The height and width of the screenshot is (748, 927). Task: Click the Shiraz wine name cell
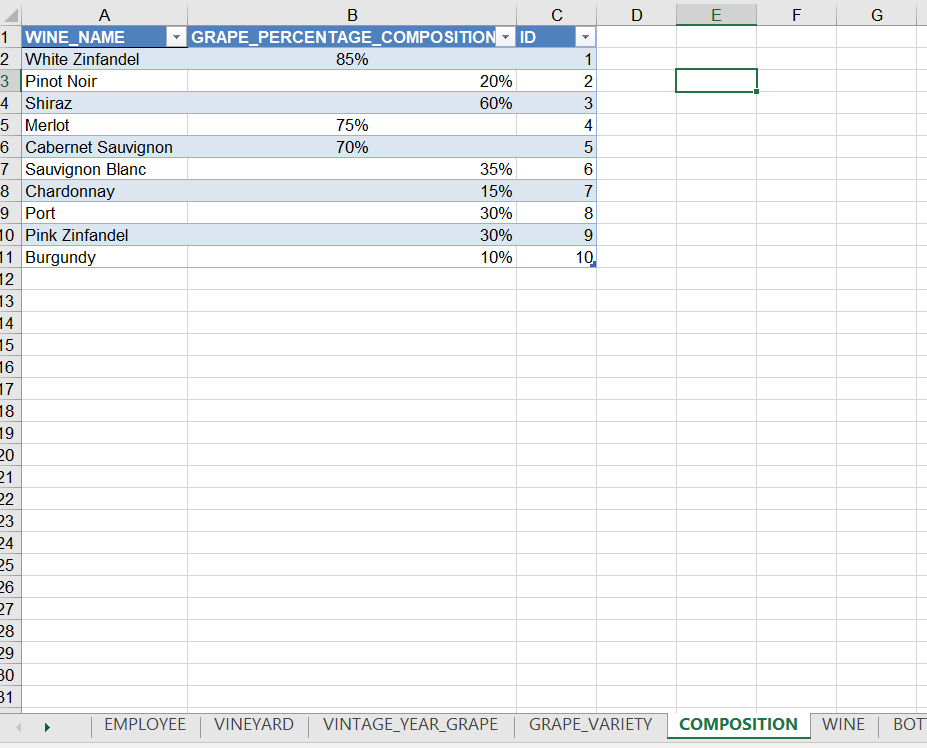point(104,102)
